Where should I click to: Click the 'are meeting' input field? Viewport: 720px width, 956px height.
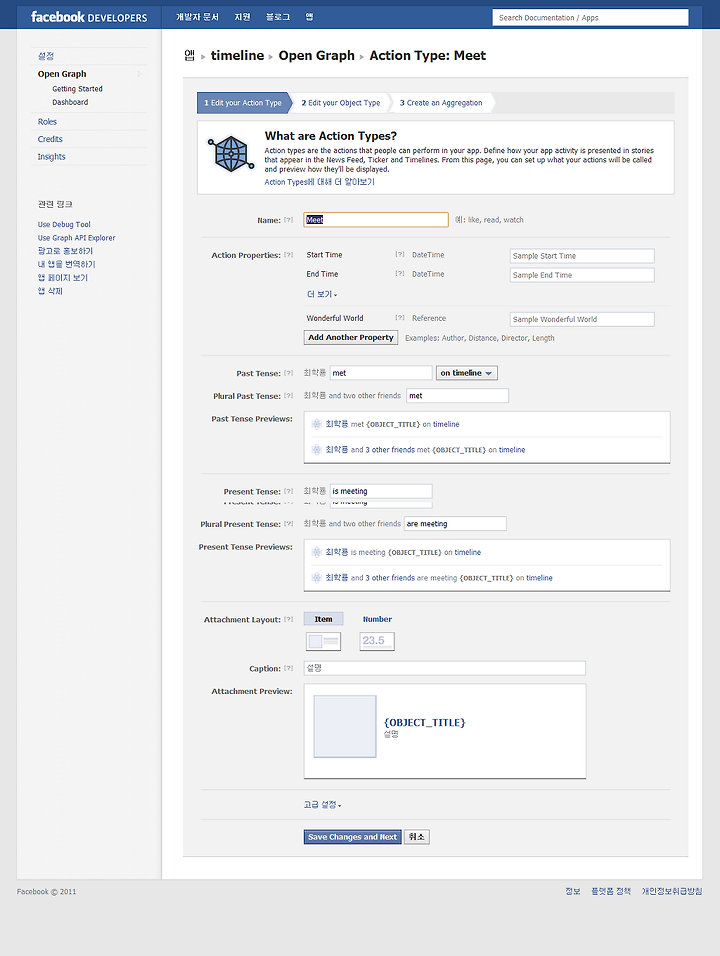[x=455, y=524]
